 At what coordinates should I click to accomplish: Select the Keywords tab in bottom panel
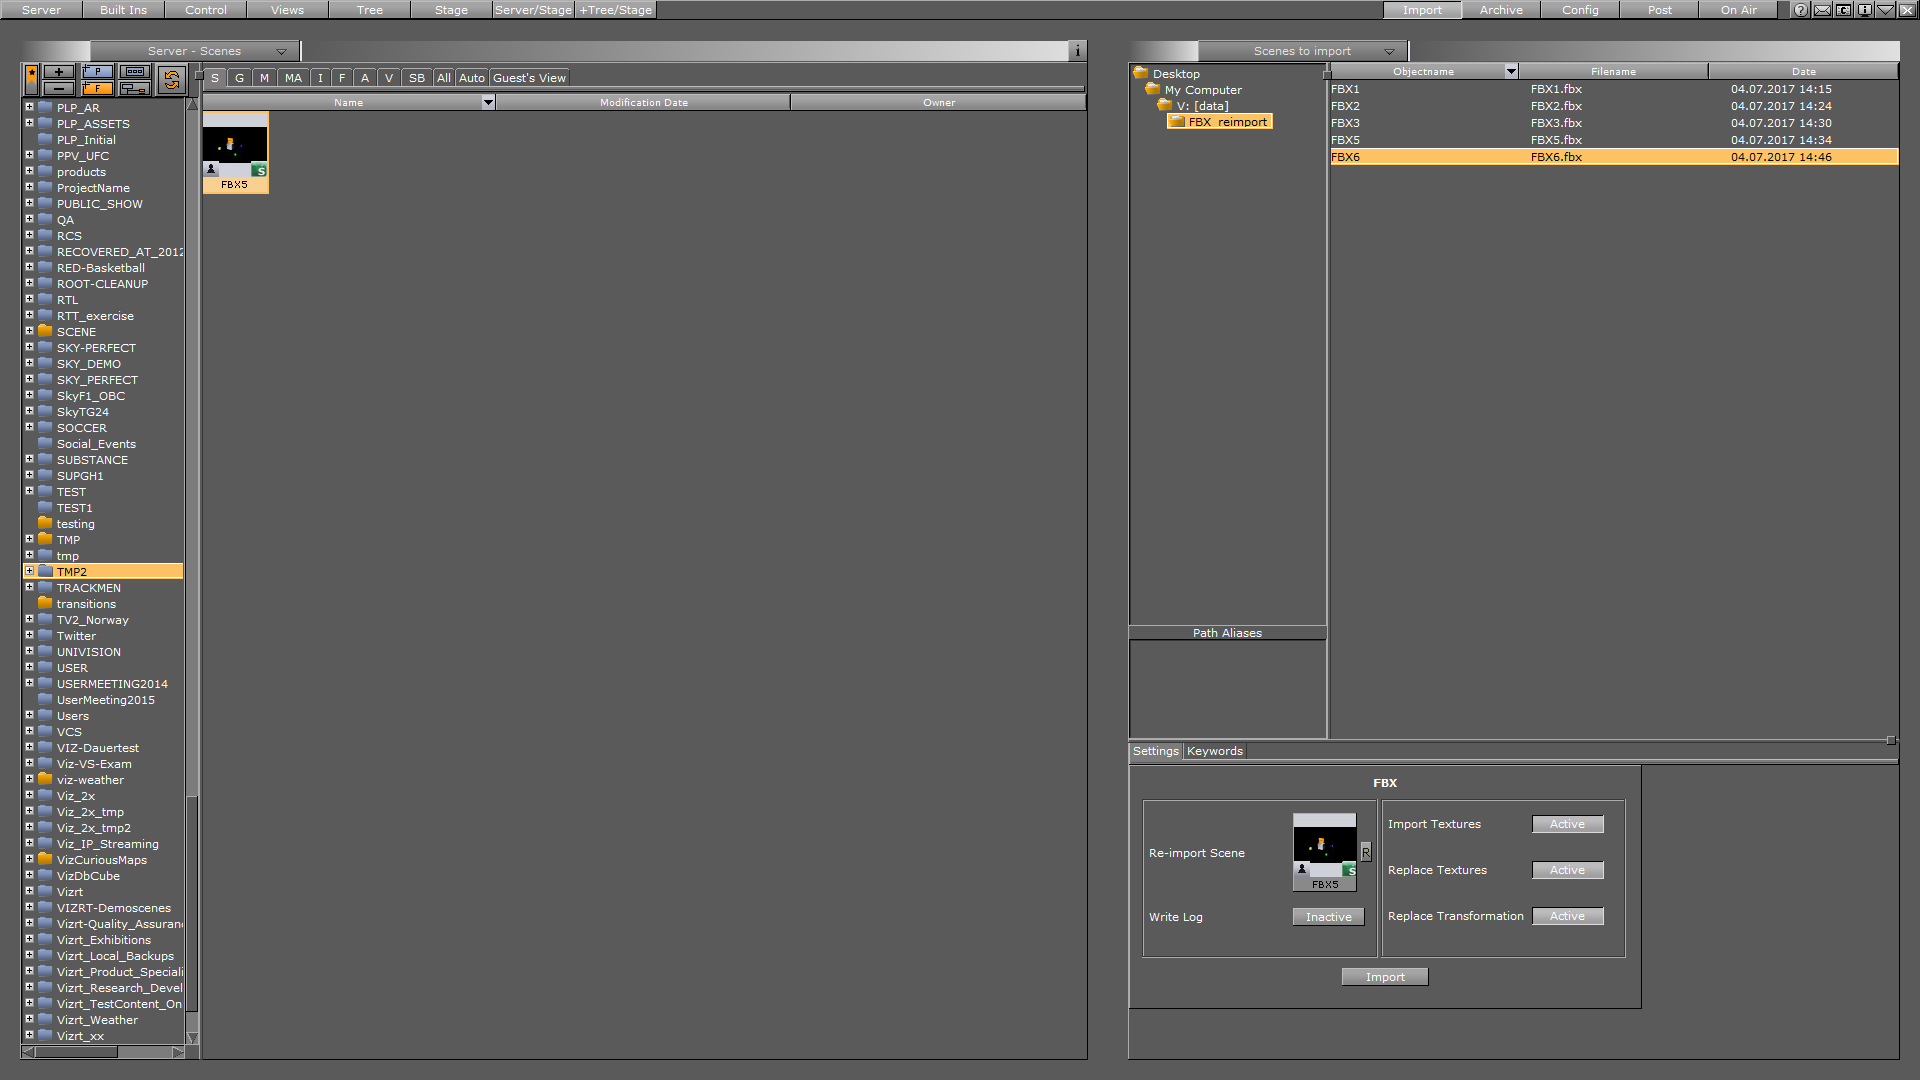tap(1215, 749)
